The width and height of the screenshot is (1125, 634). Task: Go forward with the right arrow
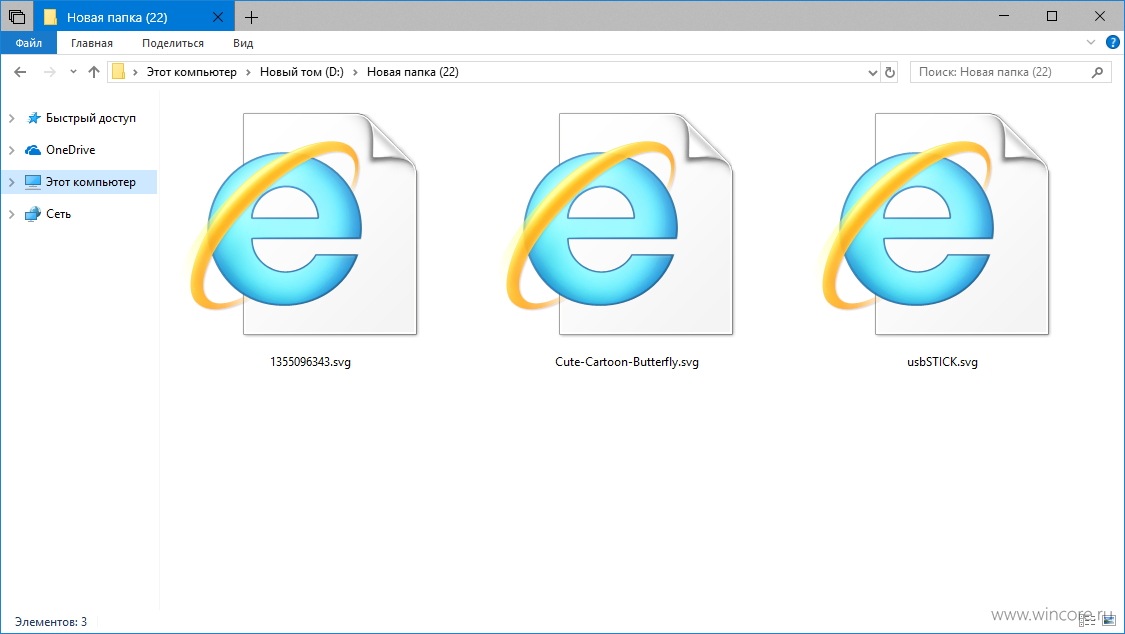(x=50, y=72)
